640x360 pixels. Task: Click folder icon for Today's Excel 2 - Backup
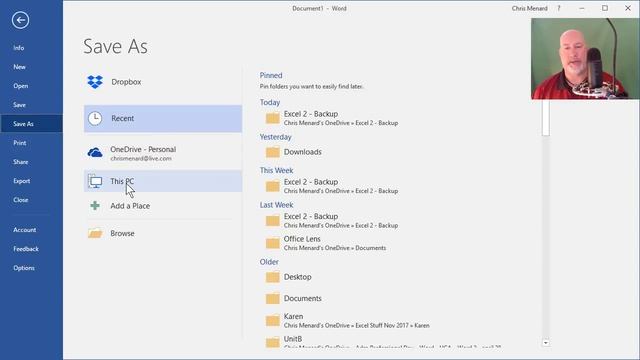coord(272,118)
